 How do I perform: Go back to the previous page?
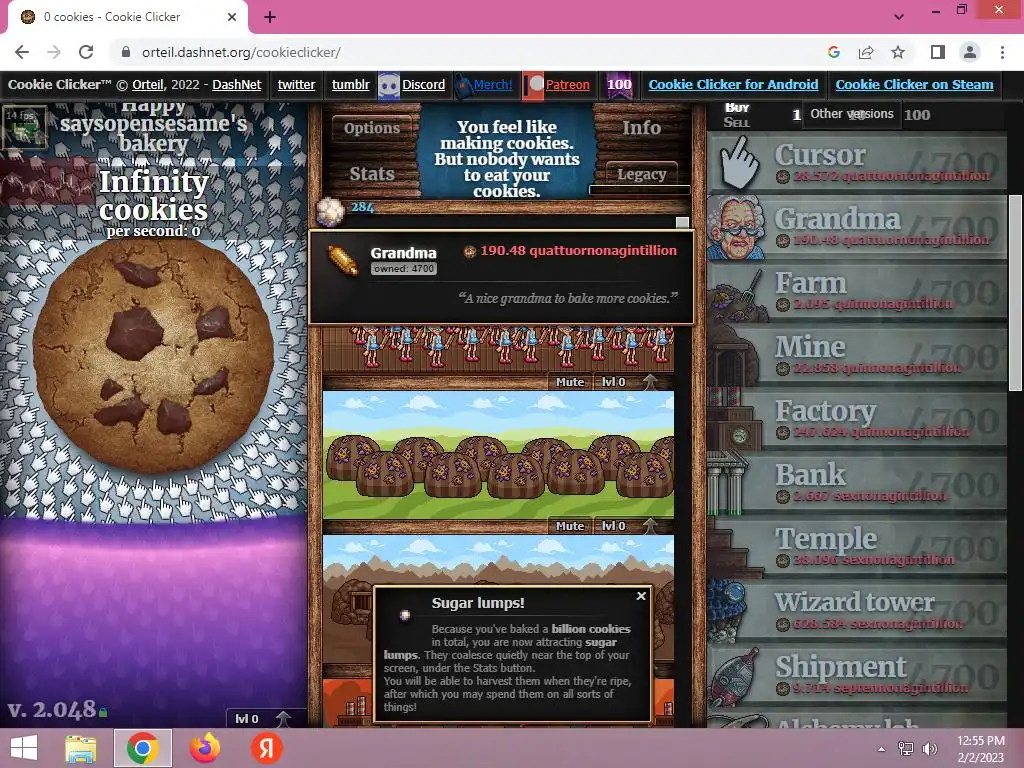click(22, 52)
